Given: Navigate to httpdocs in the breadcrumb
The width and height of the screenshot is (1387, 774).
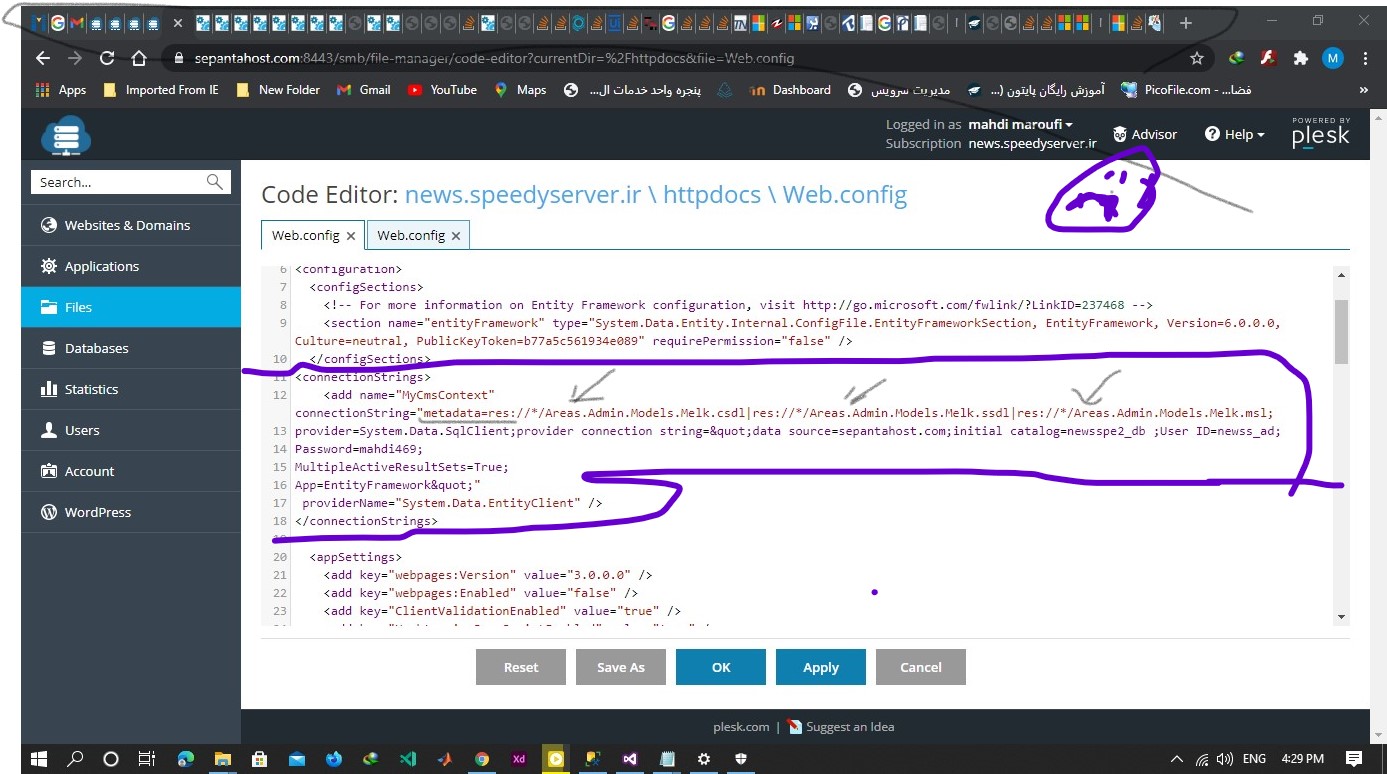Looking at the screenshot, I should (711, 195).
